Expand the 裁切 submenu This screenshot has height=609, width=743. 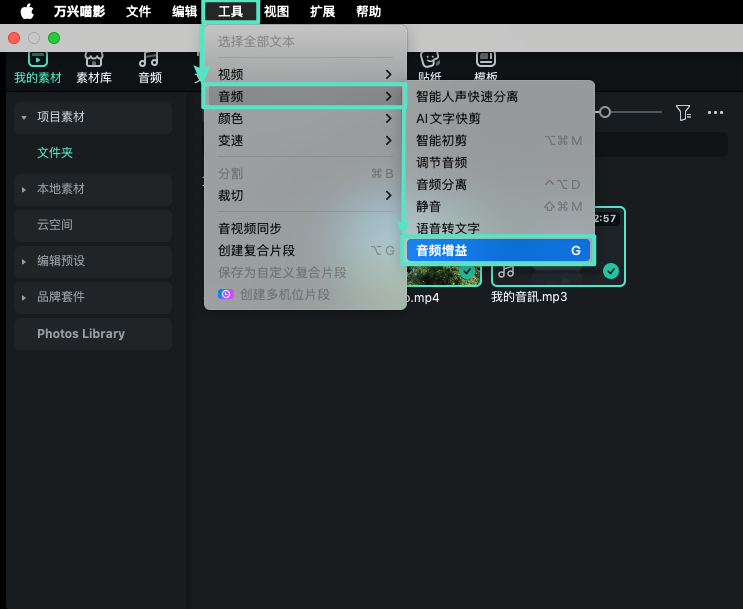[305, 195]
